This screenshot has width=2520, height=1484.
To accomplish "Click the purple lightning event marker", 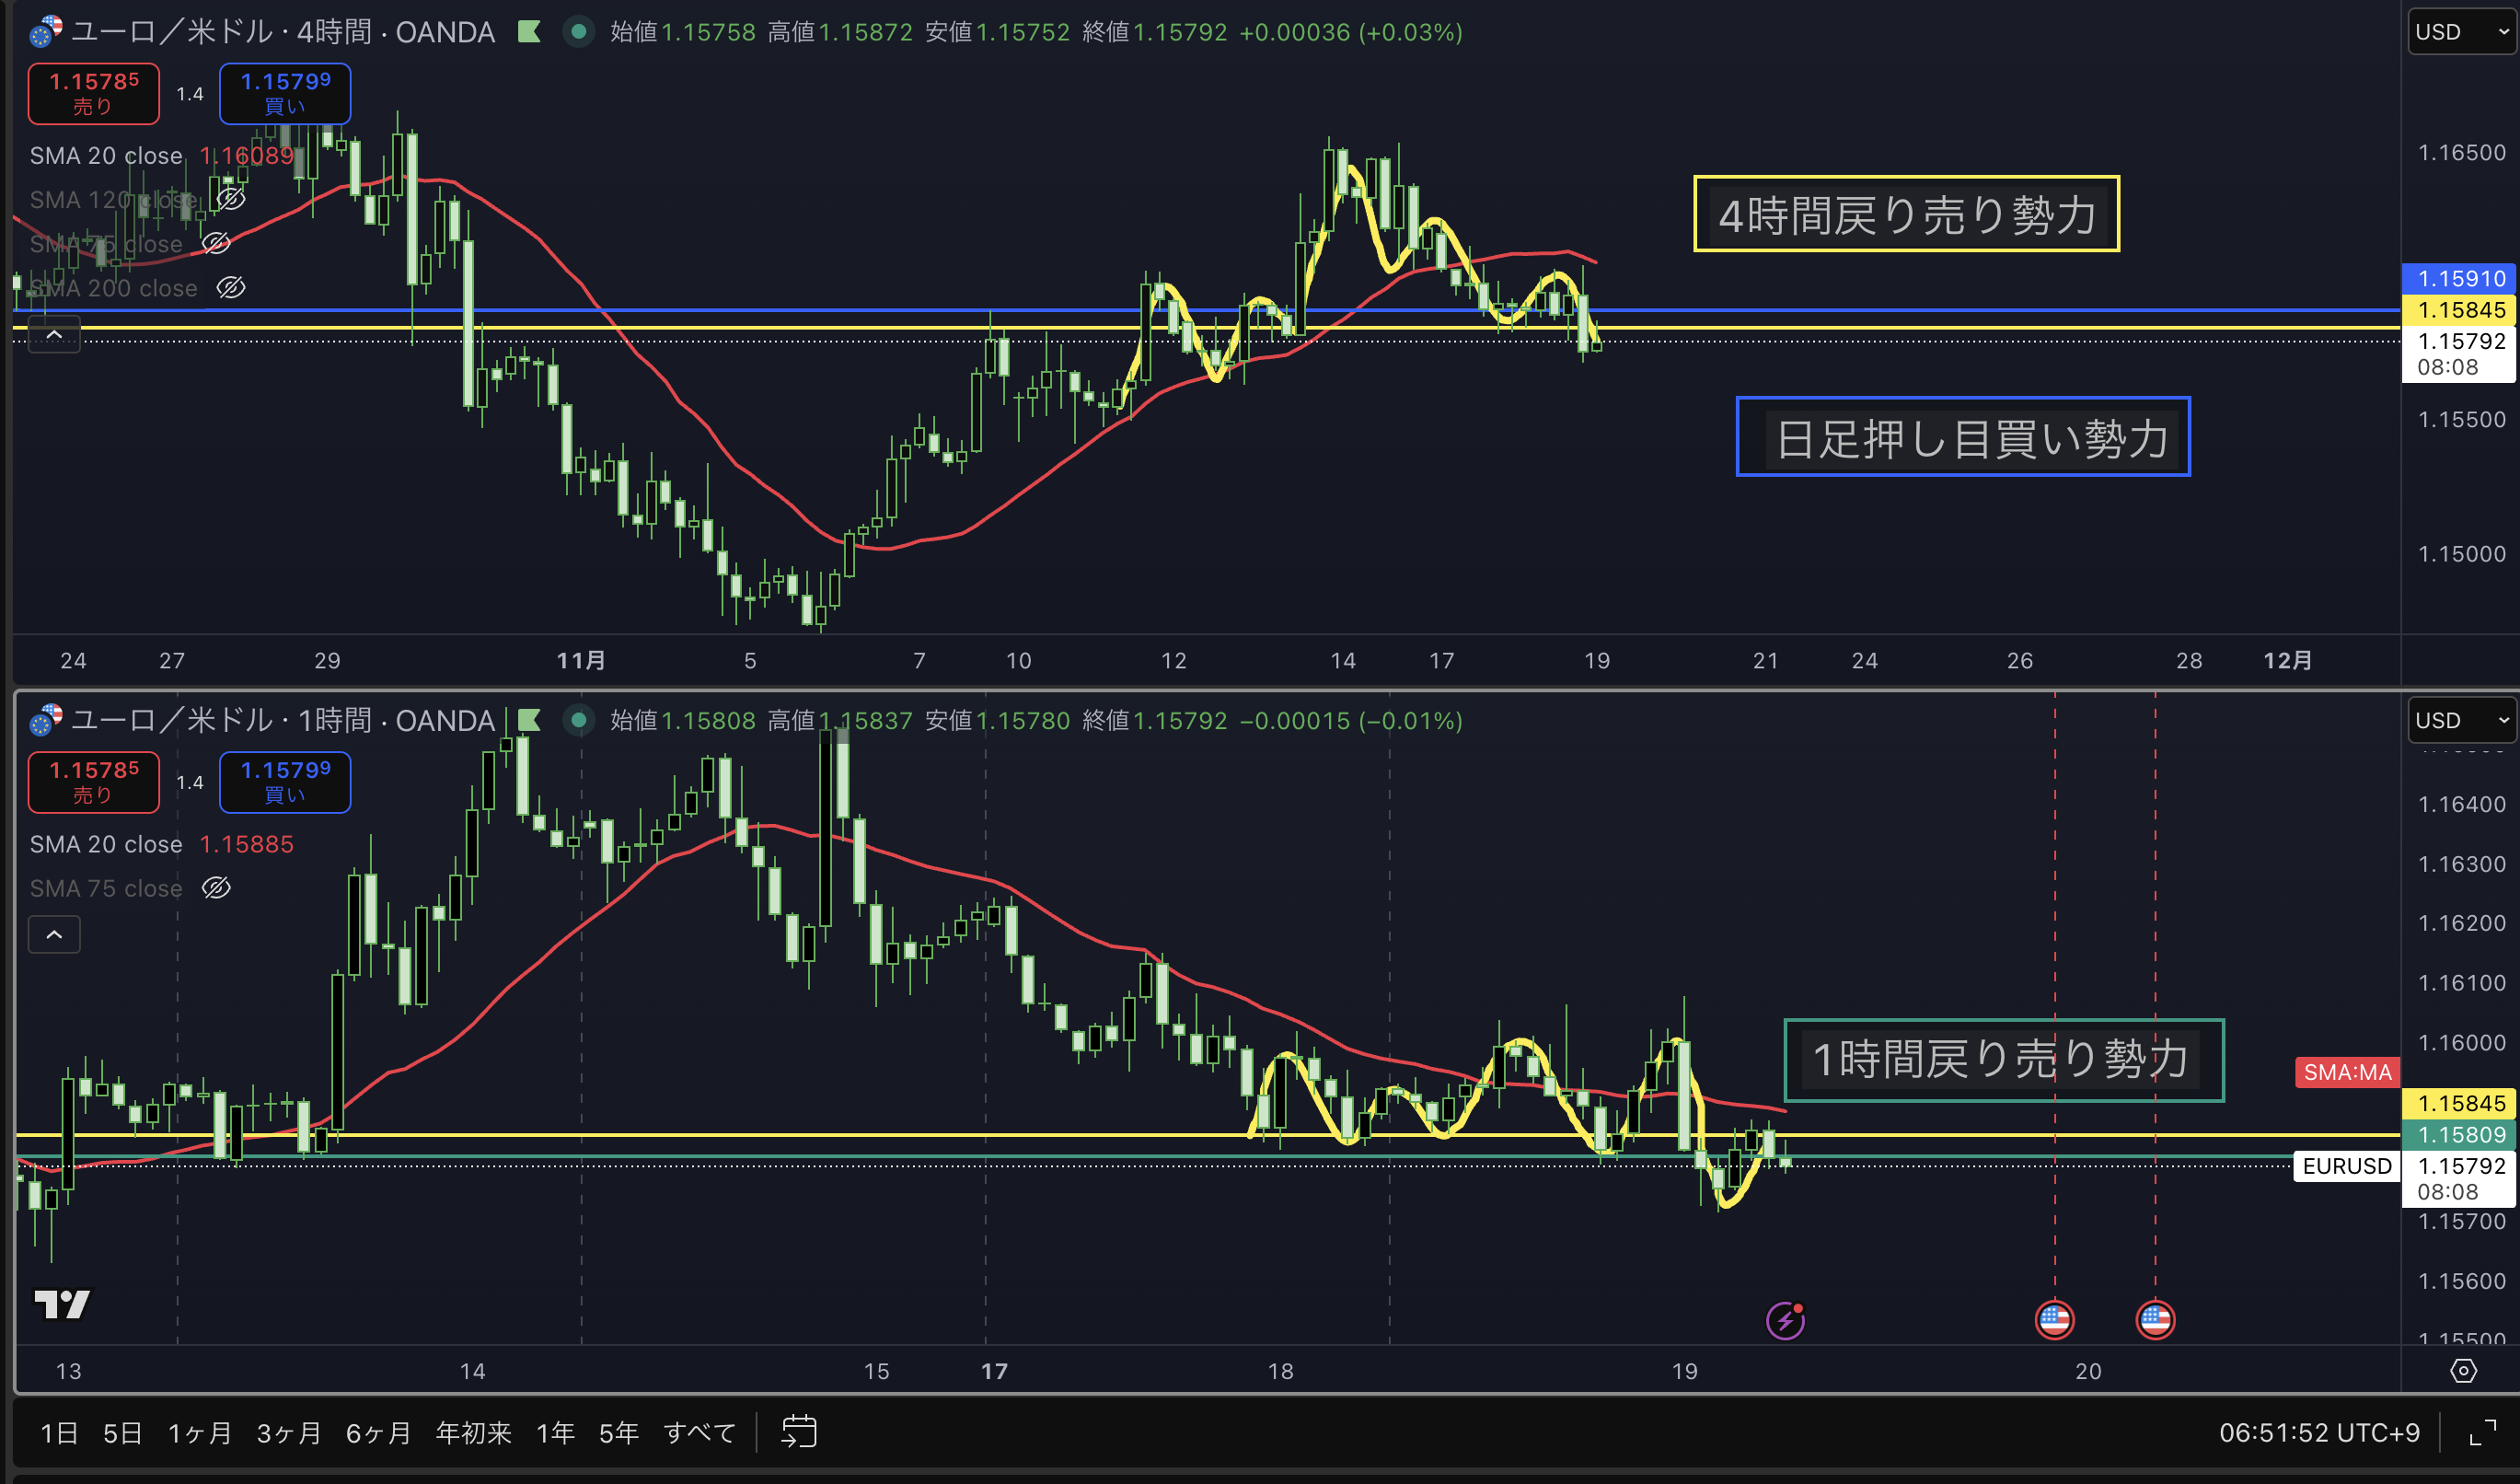I will (1785, 1320).
